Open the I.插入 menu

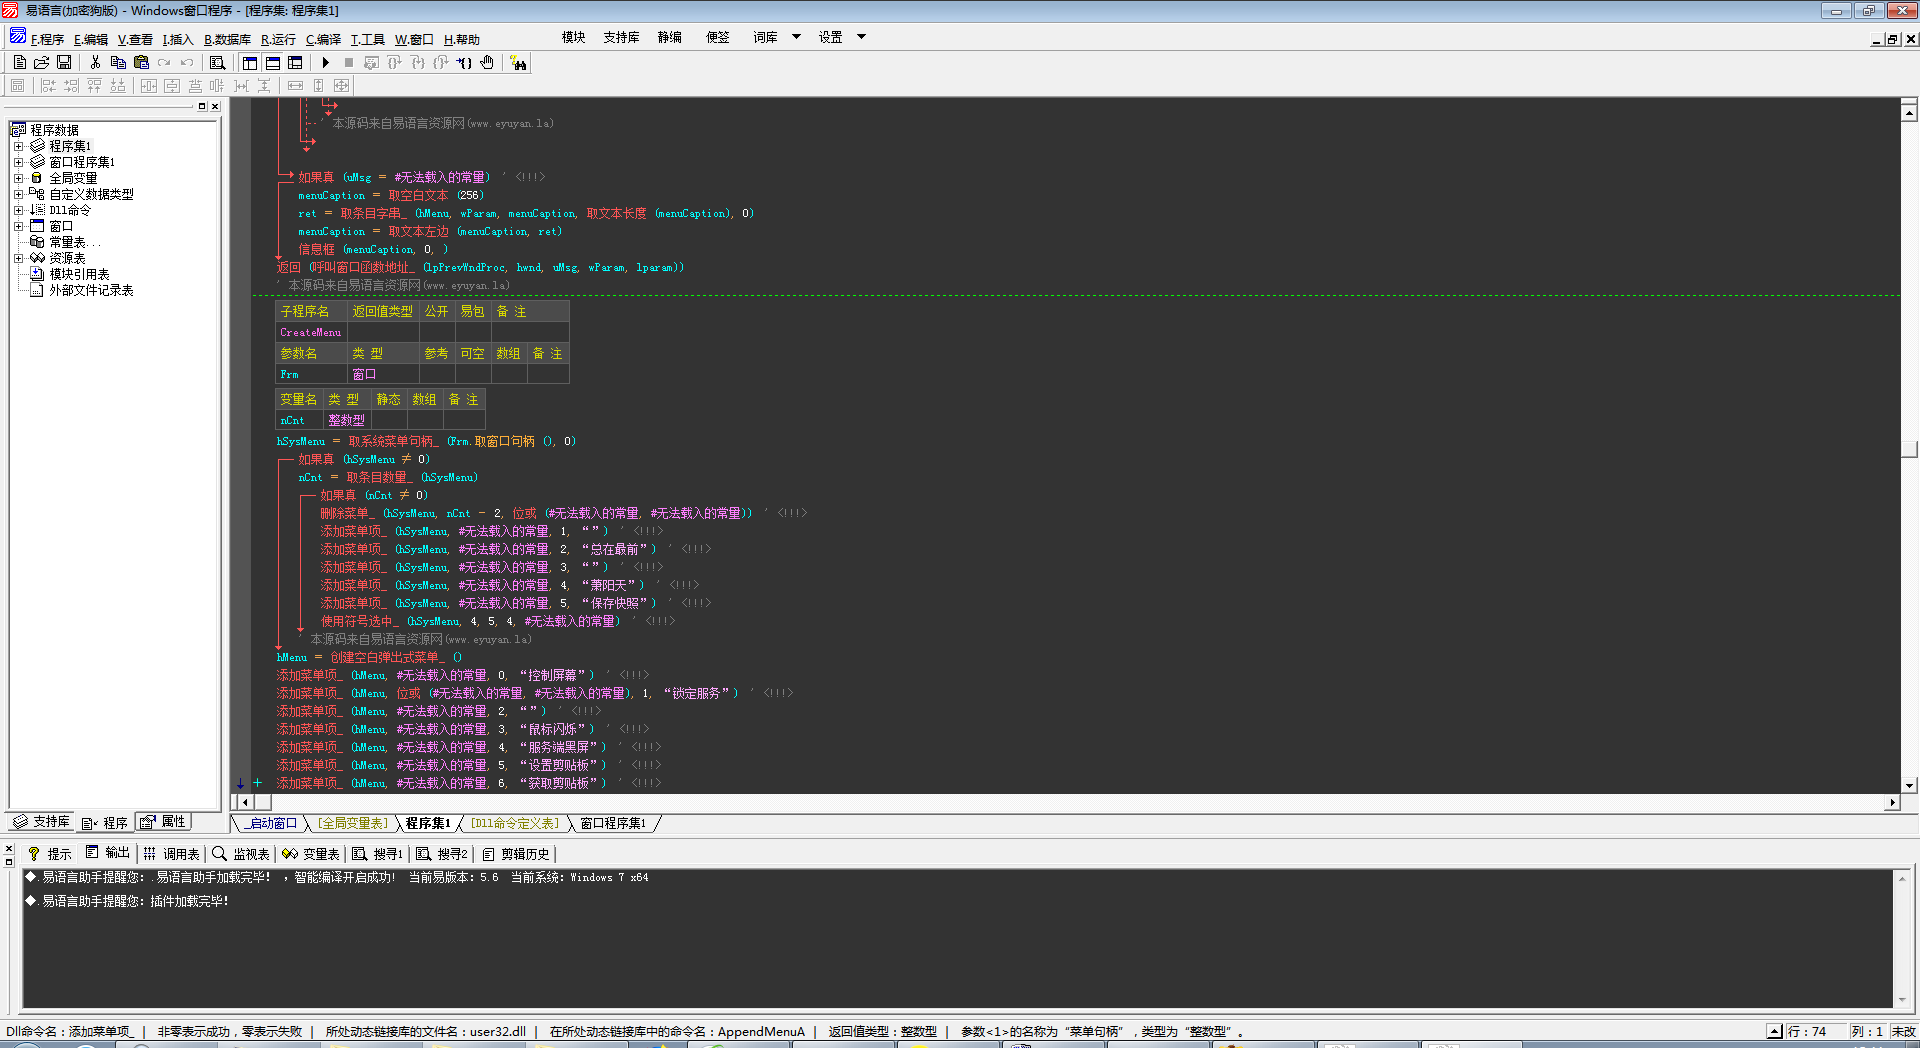pyautogui.click(x=178, y=40)
